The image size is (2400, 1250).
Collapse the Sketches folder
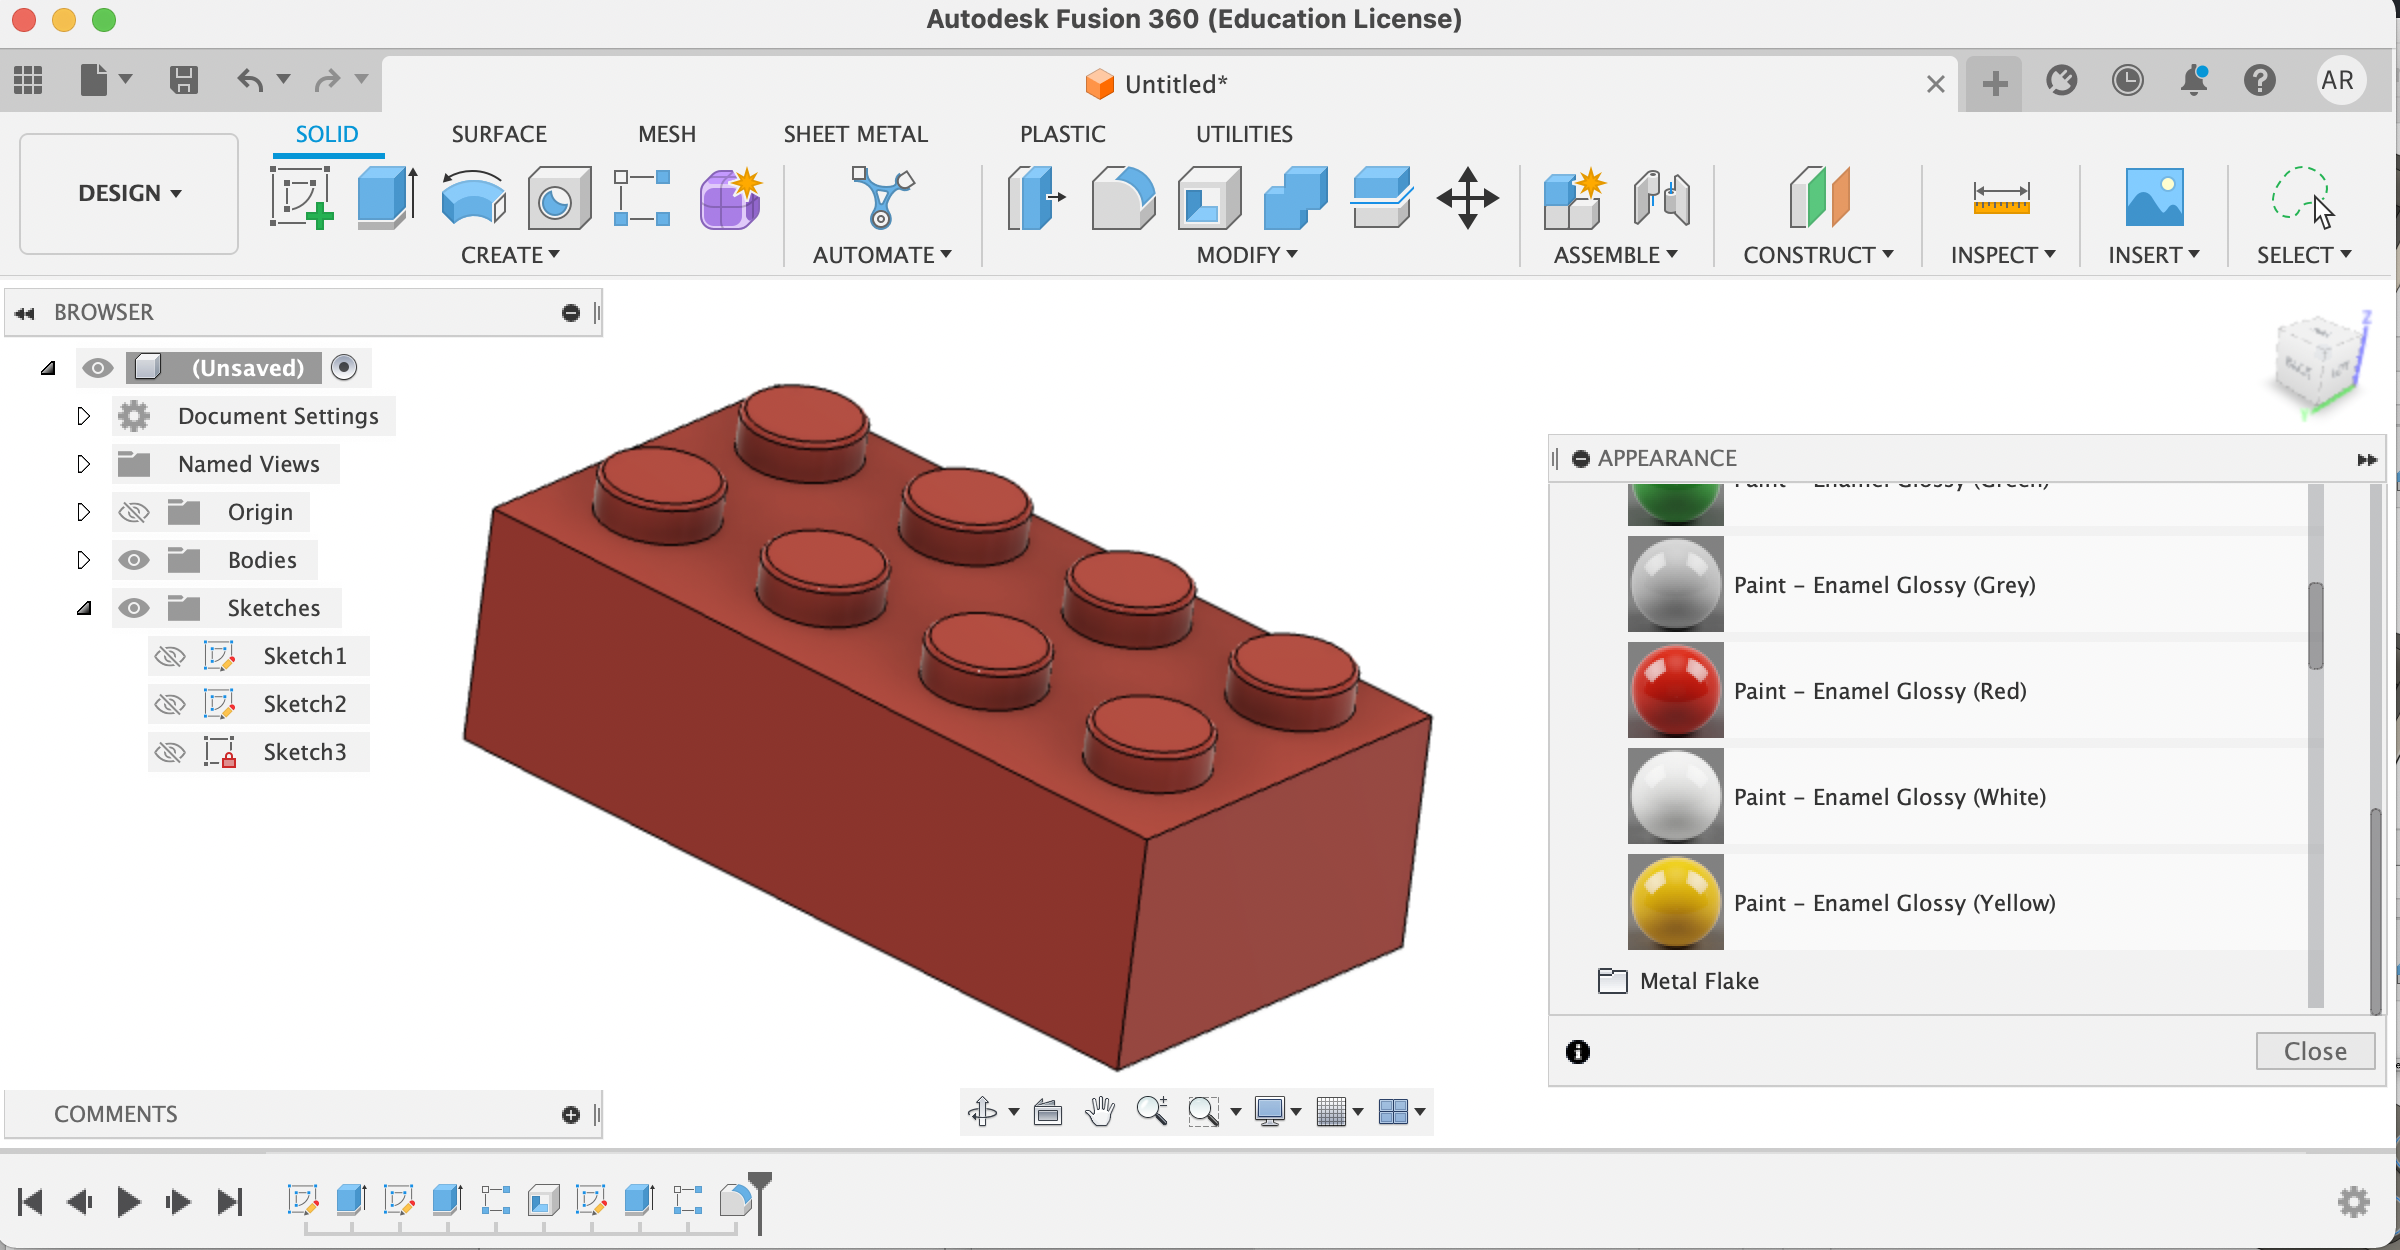(x=84, y=608)
